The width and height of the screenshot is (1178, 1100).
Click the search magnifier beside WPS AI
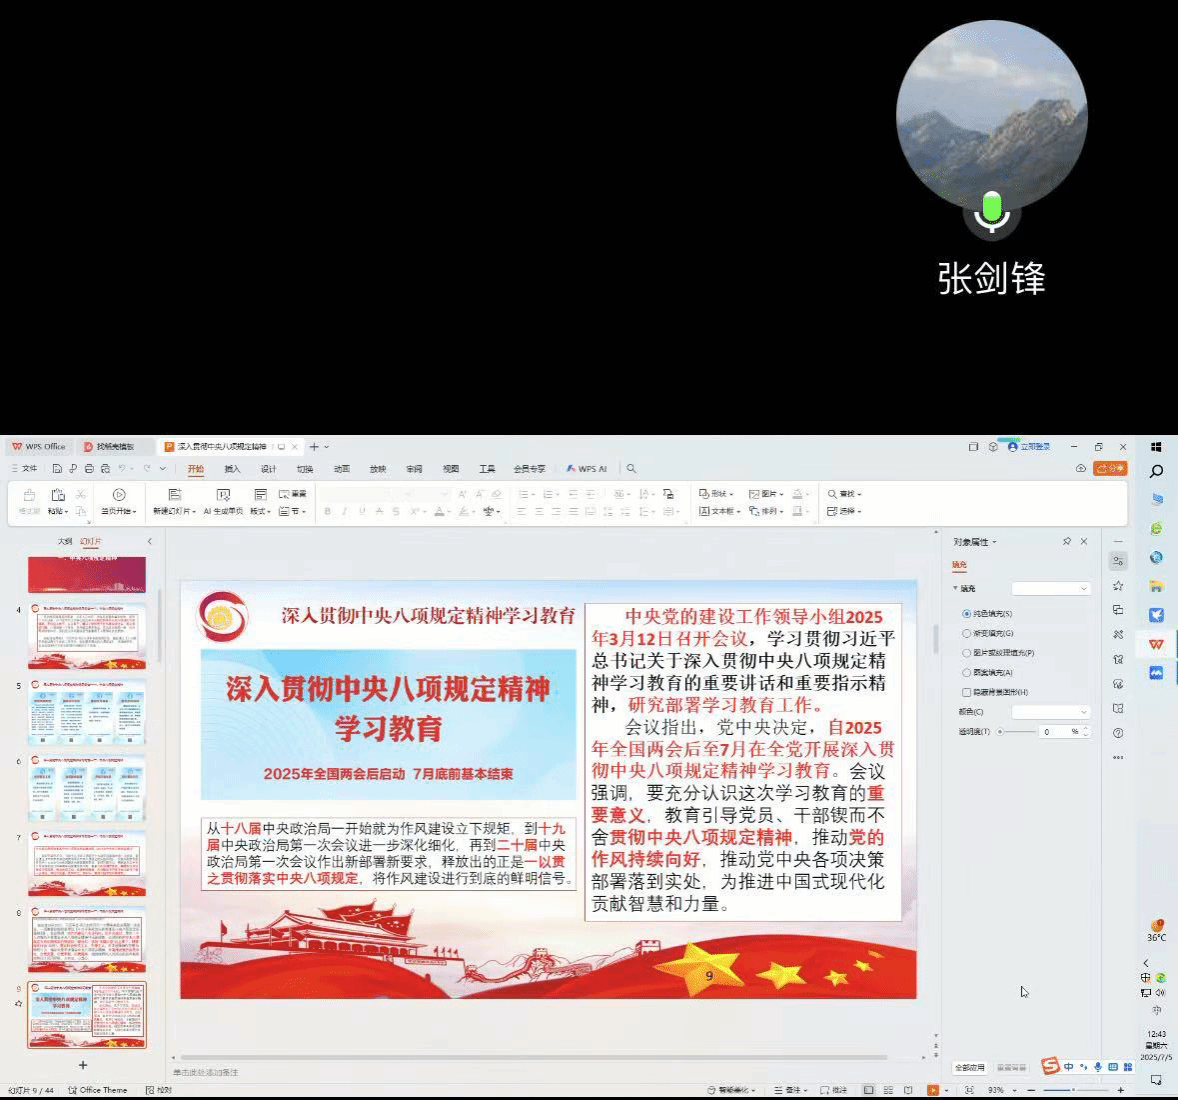click(631, 468)
